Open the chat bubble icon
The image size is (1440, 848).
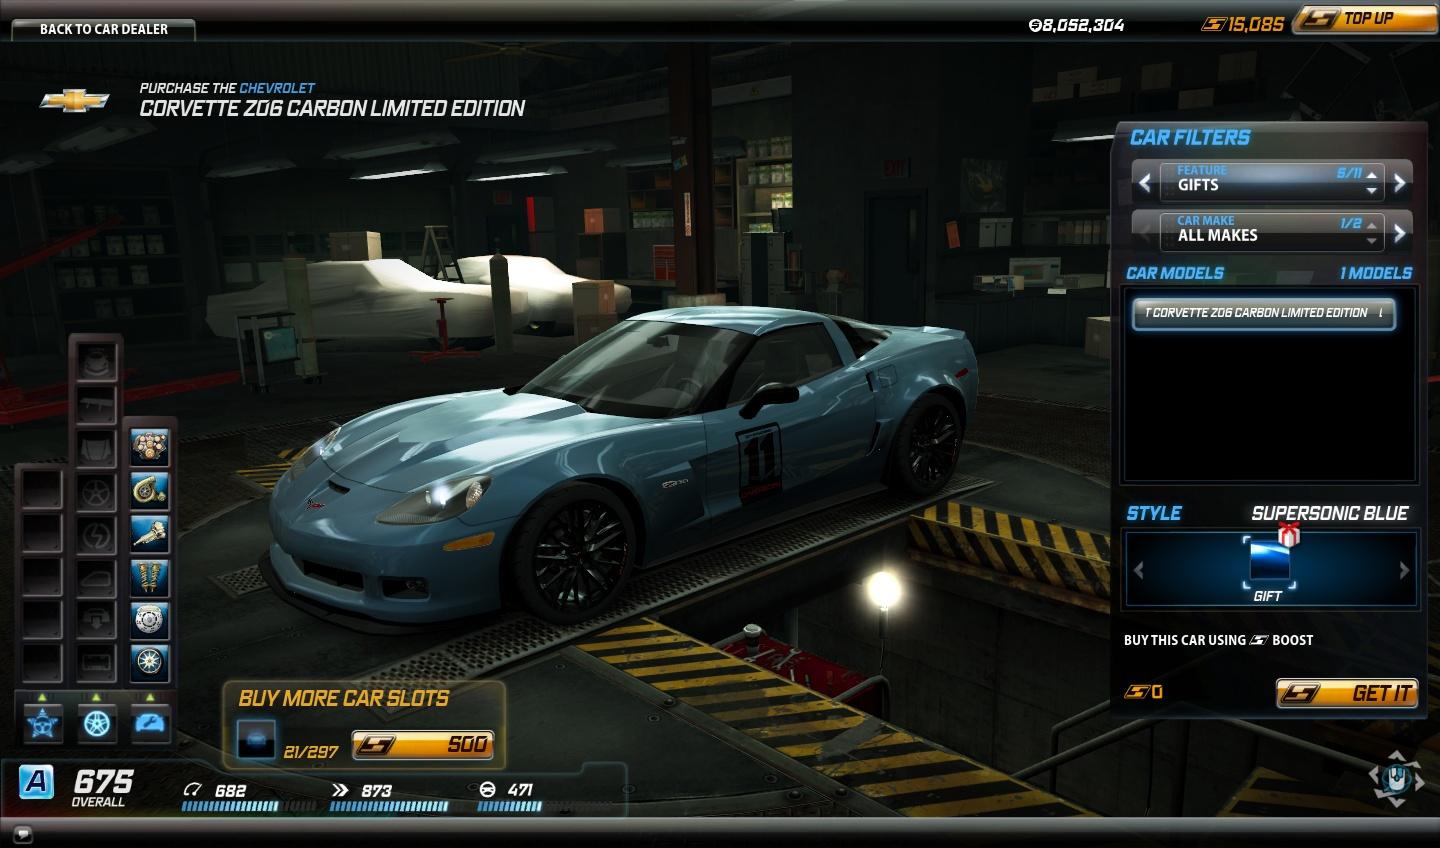pyautogui.click(x=24, y=834)
